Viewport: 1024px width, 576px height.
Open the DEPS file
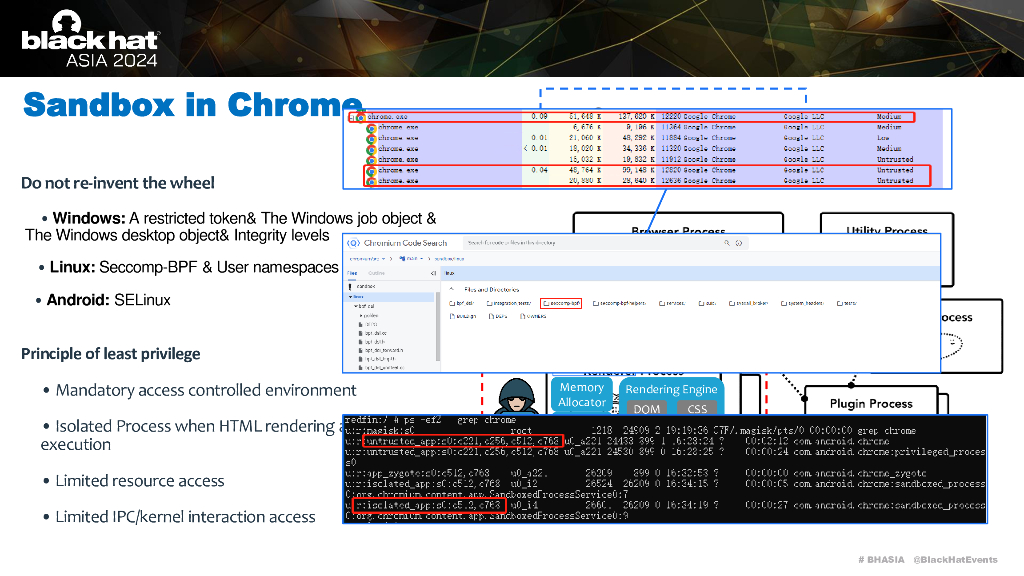click(x=498, y=316)
